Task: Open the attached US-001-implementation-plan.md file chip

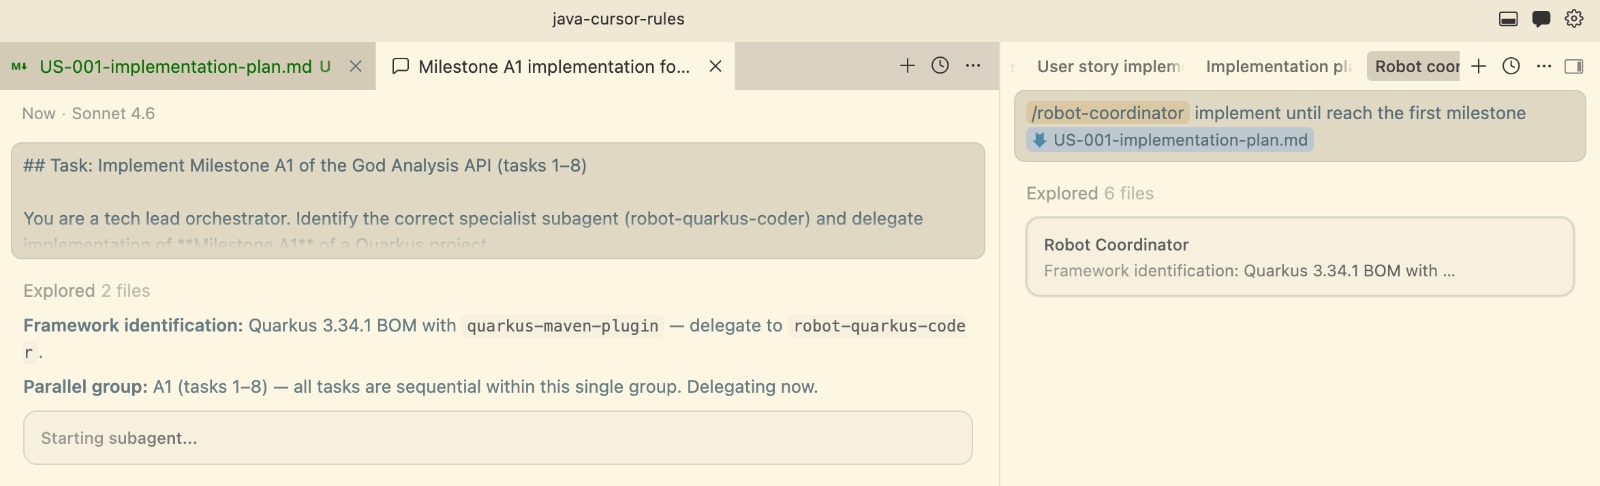Action: pos(1170,140)
